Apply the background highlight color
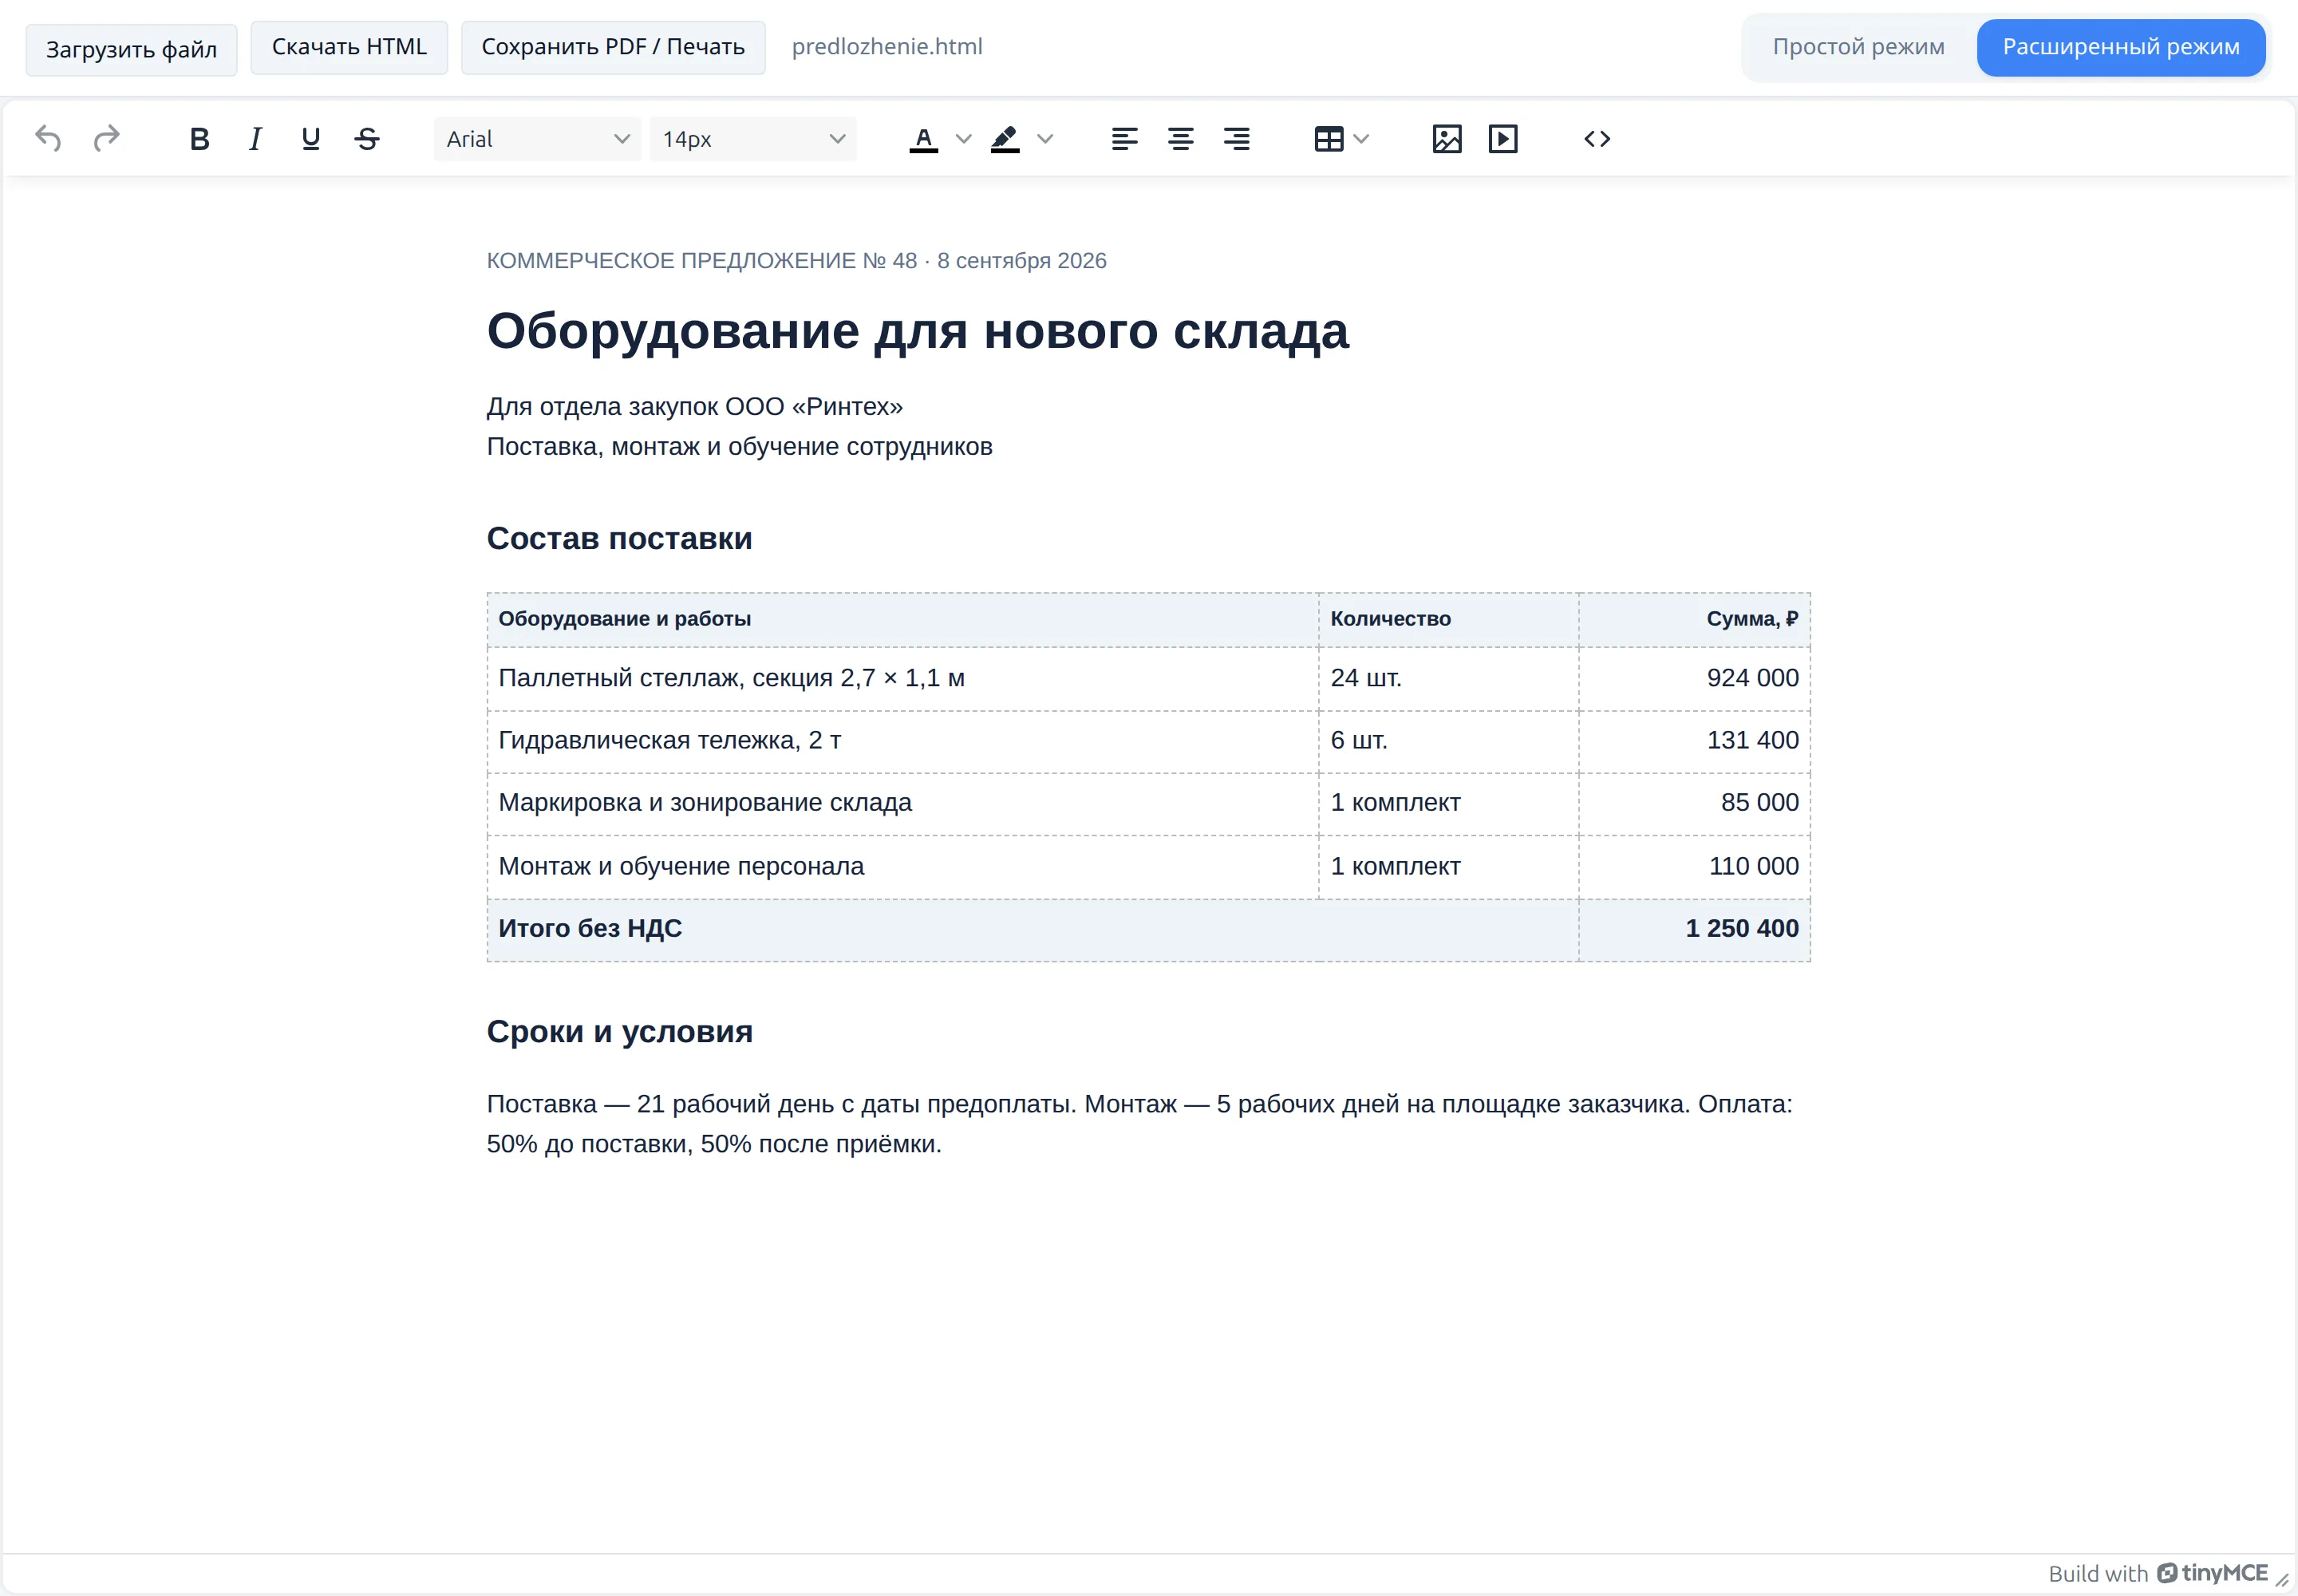Image resolution: width=2298 pixels, height=1596 pixels. click(x=1005, y=139)
